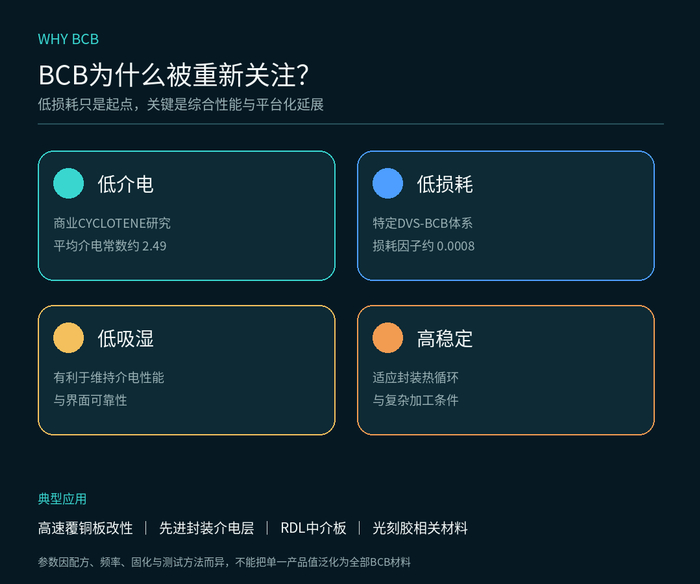Click the text 损耗因子约 0.0008
Screen dimensions: 700x584
[424, 246]
